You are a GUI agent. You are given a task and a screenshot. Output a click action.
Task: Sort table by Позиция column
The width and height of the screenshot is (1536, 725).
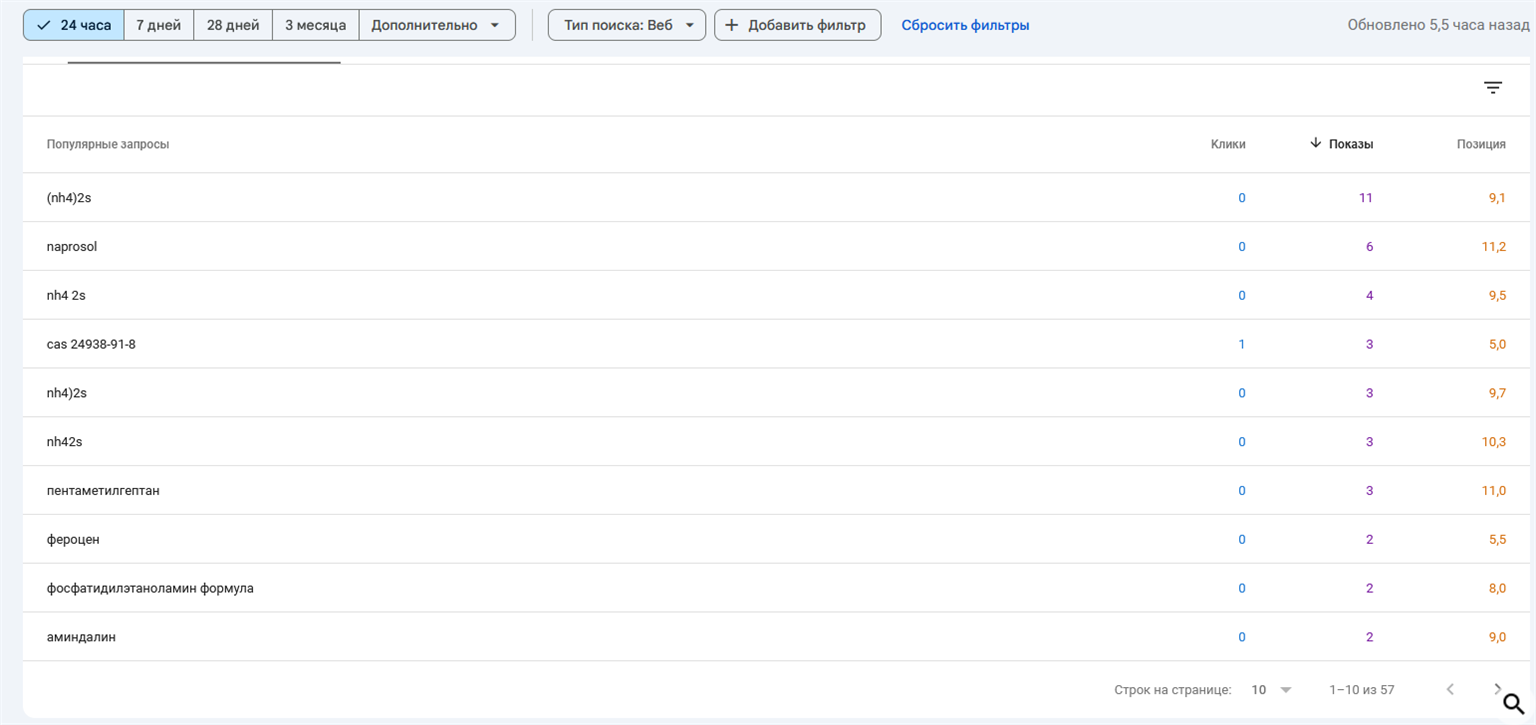[1481, 144]
